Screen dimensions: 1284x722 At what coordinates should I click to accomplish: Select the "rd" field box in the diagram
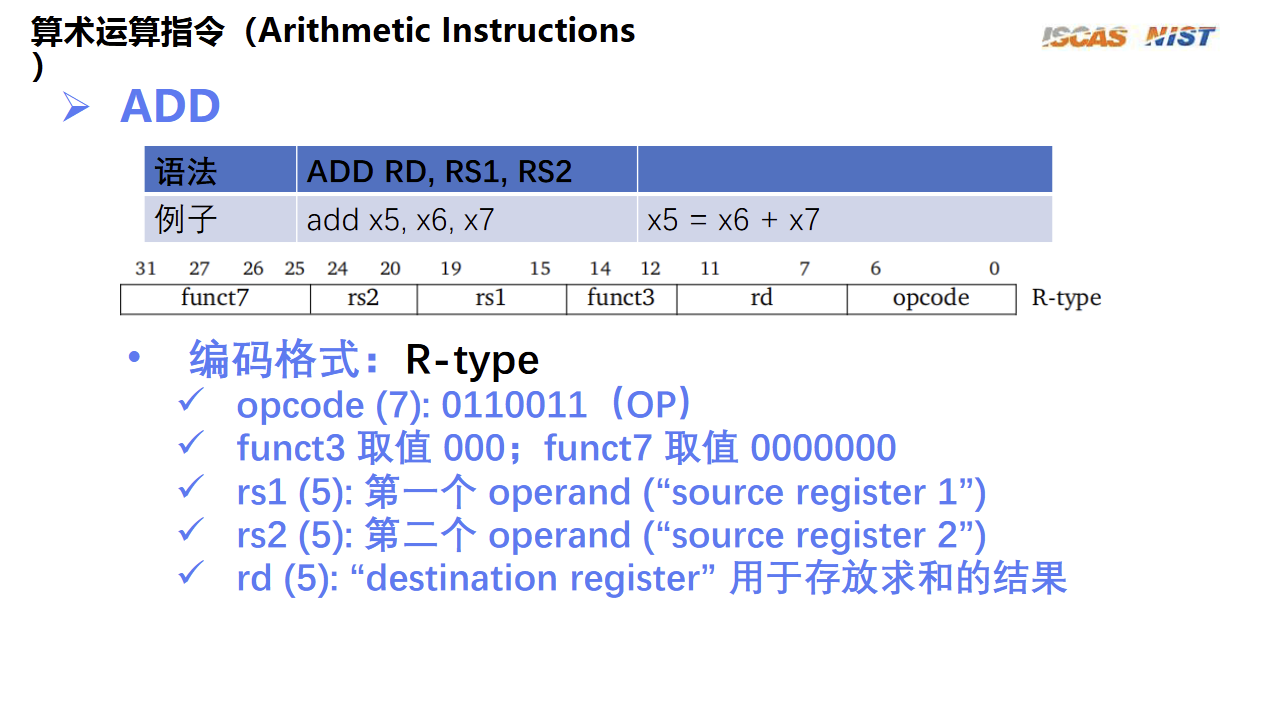click(762, 299)
